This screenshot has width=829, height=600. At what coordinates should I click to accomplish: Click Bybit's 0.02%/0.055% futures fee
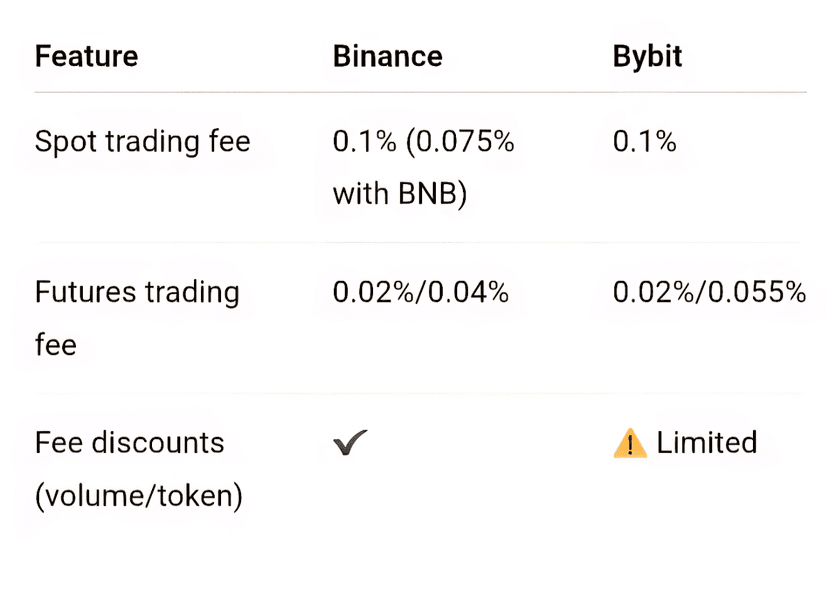coord(709,293)
